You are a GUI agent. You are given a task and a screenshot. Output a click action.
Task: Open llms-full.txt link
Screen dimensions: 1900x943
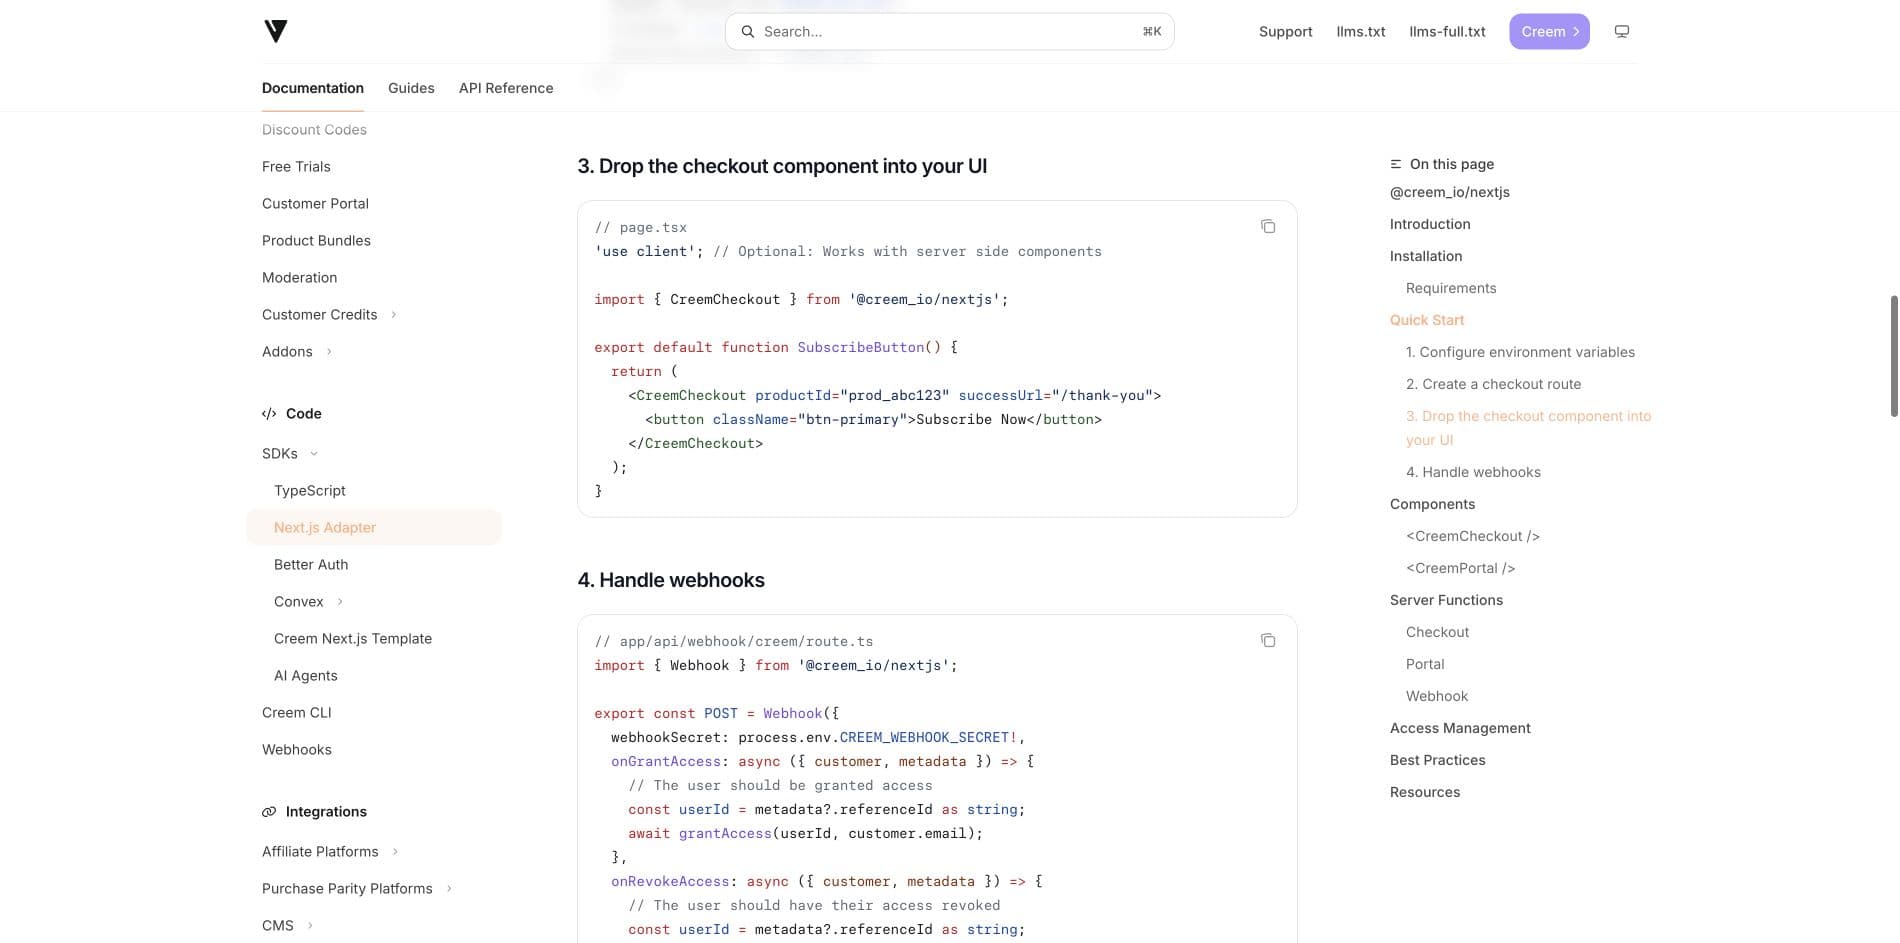tap(1447, 32)
